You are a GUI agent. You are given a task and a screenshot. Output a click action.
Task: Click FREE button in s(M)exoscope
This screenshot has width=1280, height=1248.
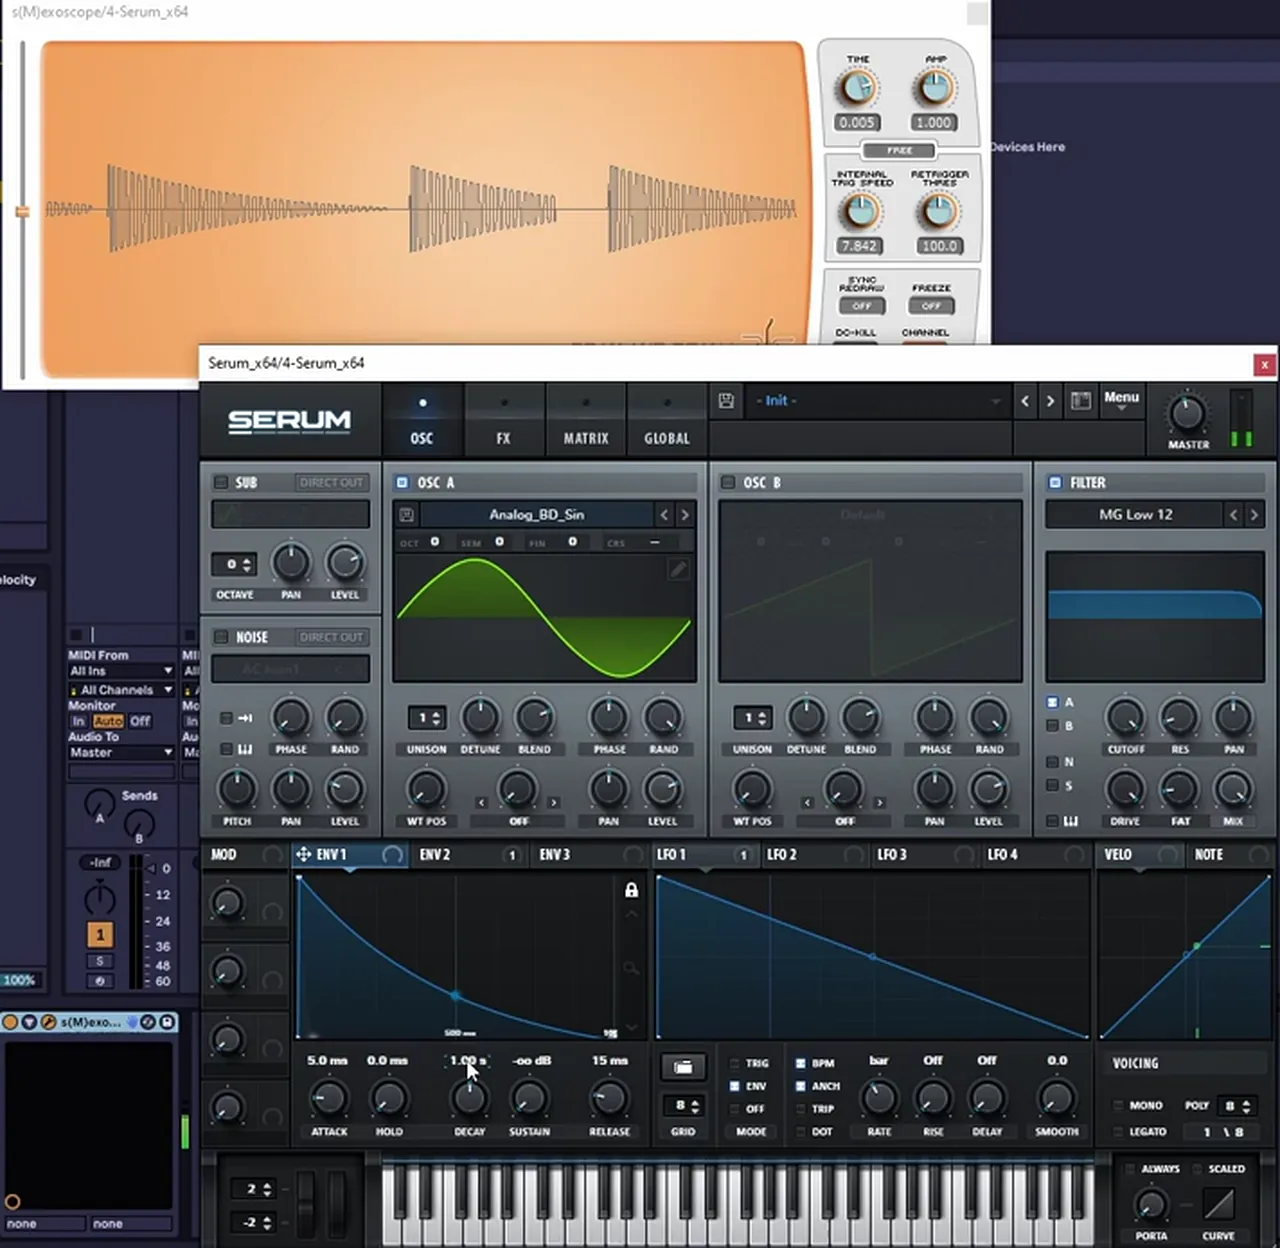(899, 151)
